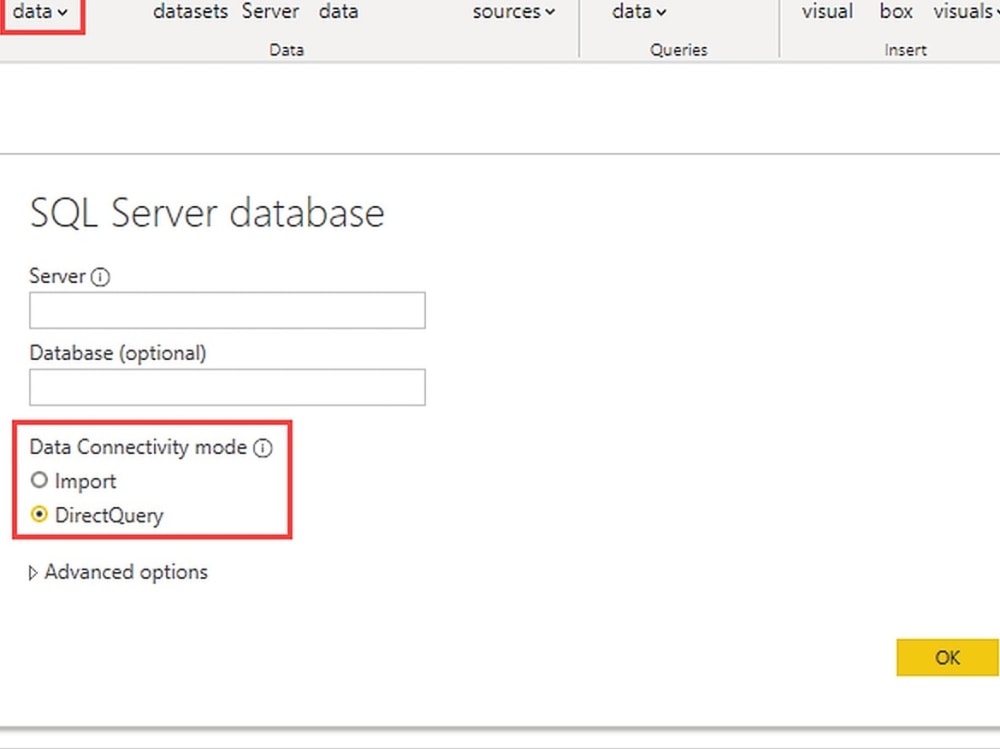1000x749 pixels.
Task: Click the New visual icon
Action: tap(825, 12)
